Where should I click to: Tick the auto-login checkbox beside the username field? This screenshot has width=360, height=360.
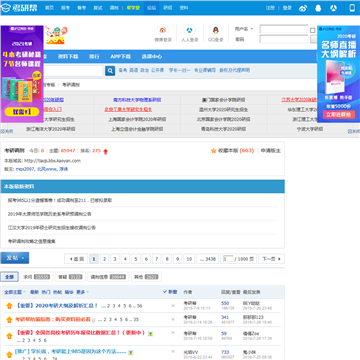[312, 30]
